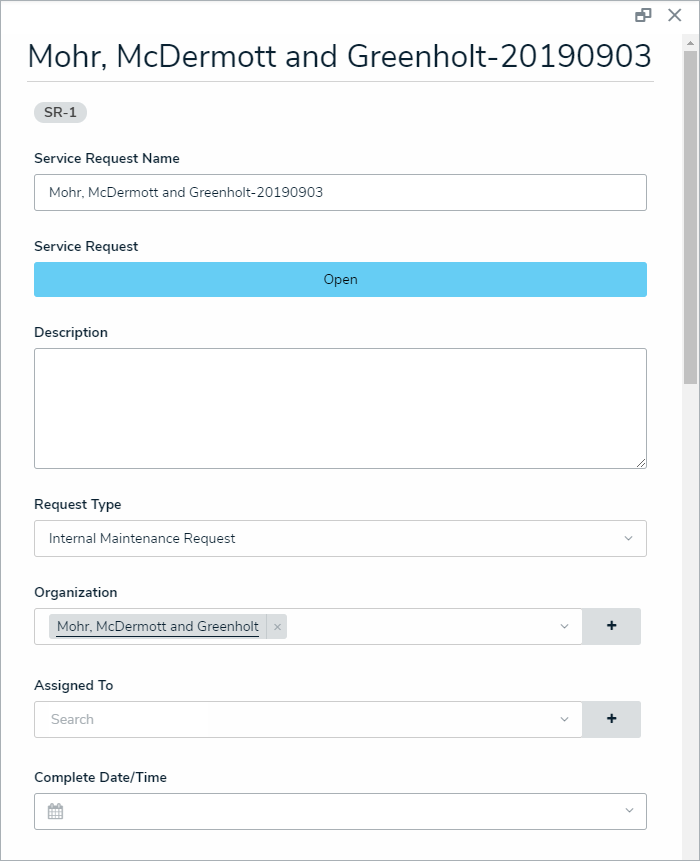Remove the Mohr, McDermott and Greenholt chip

click(277, 627)
